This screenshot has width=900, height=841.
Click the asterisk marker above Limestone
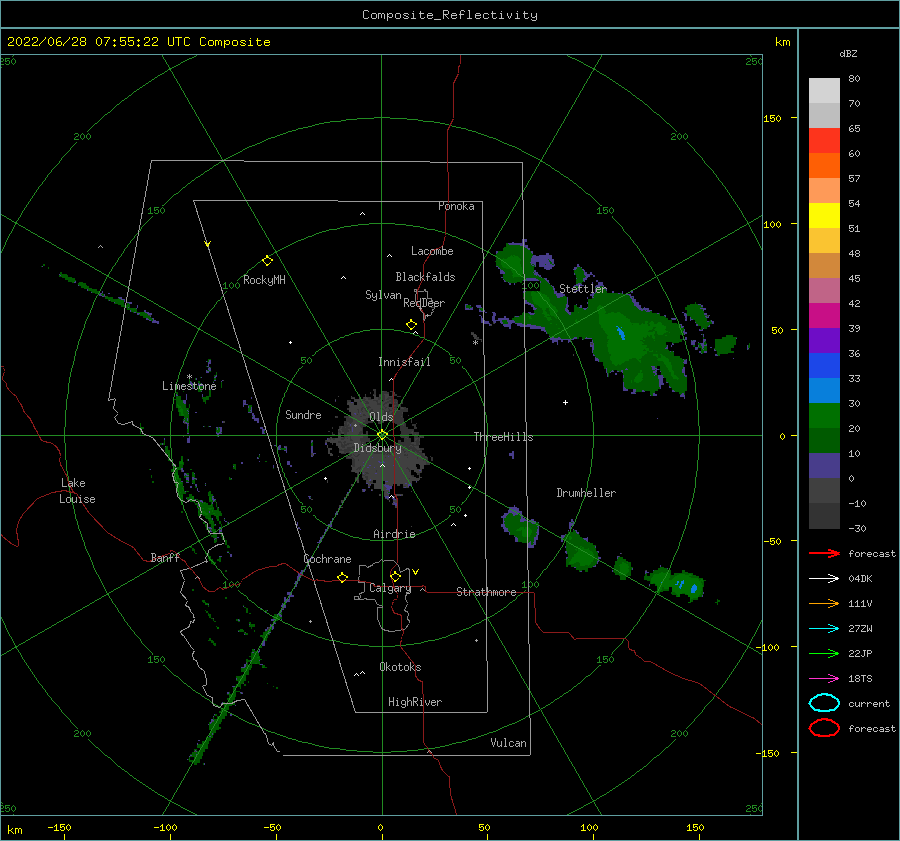(189, 377)
